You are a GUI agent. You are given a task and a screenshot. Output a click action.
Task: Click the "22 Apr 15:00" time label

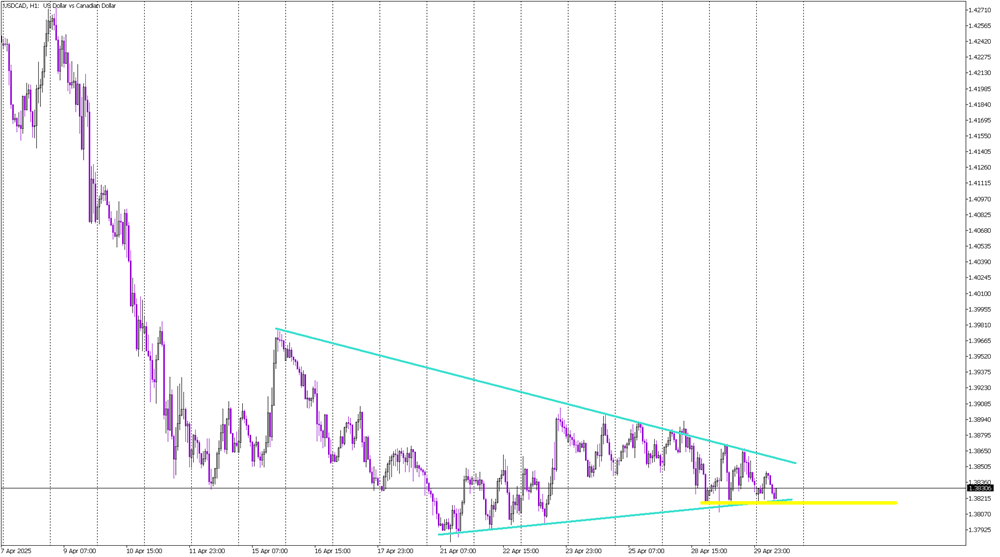520,551
